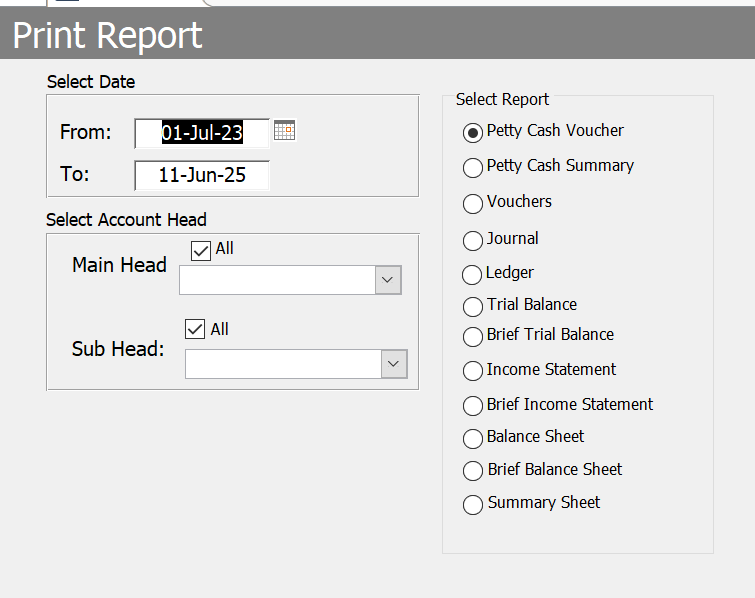Select Petty Cash Voucher report
Screen dimensions: 755x598
[473, 133]
